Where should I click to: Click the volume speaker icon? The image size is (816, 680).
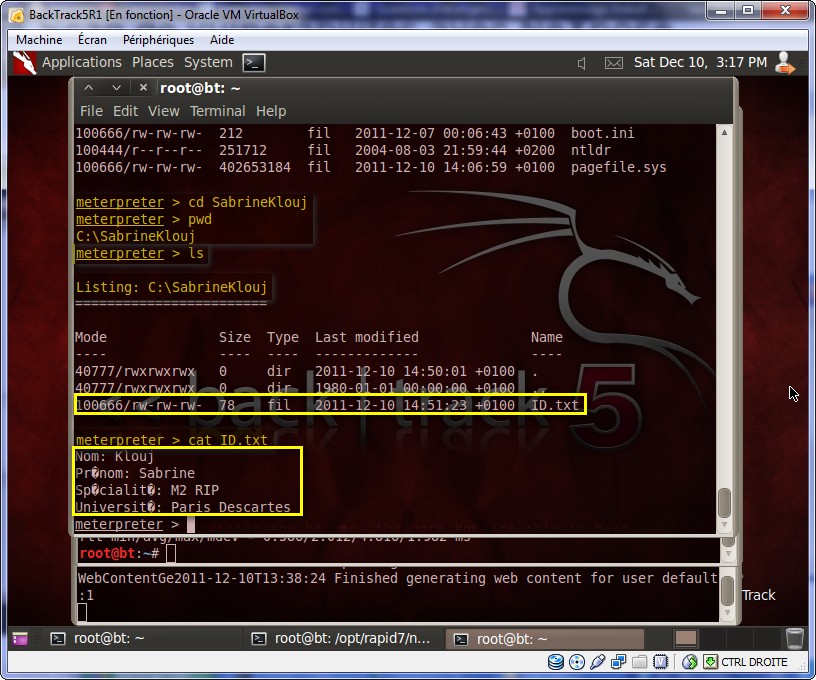pyautogui.click(x=582, y=63)
